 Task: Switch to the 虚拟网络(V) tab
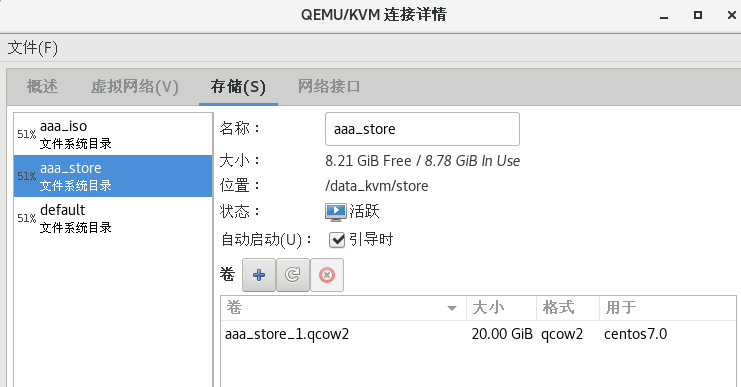coord(135,86)
